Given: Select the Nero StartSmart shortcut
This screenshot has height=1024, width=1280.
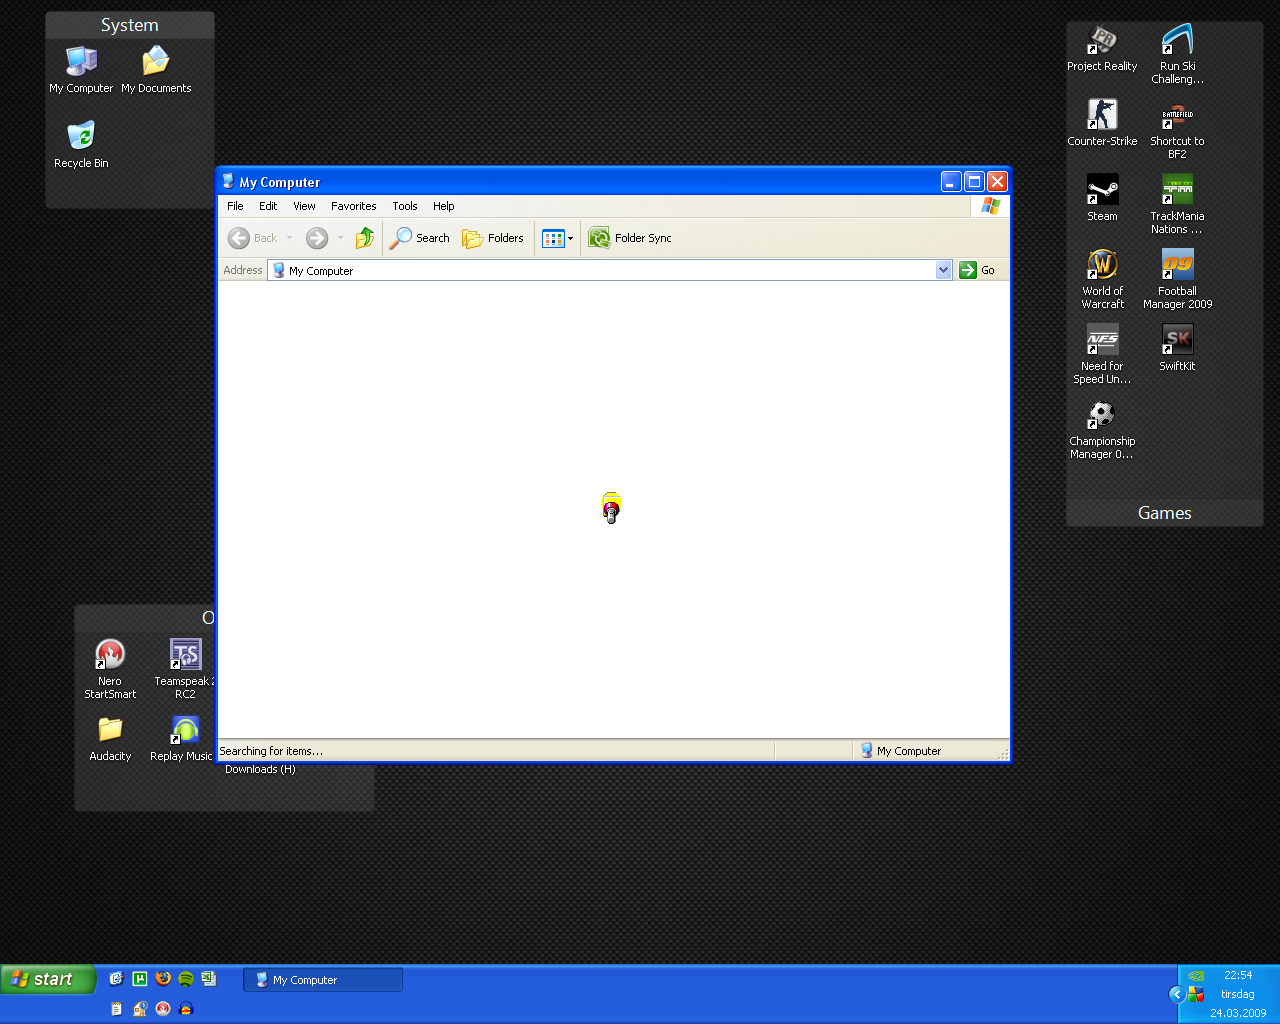Looking at the screenshot, I should click(x=110, y=656).
